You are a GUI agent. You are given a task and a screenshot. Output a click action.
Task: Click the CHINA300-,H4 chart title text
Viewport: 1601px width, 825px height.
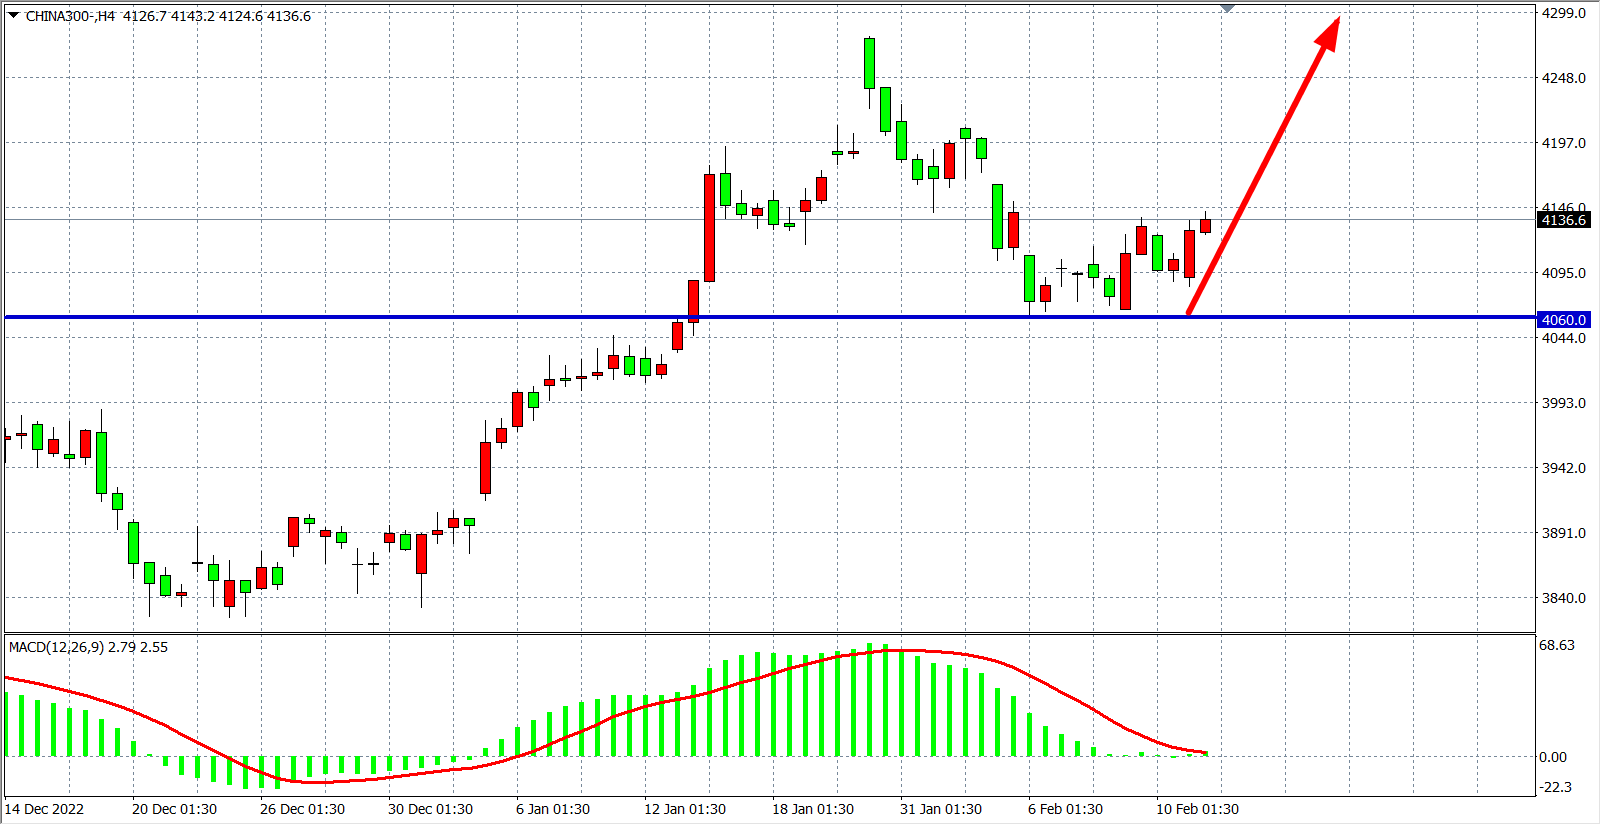[x=70, y=16]
